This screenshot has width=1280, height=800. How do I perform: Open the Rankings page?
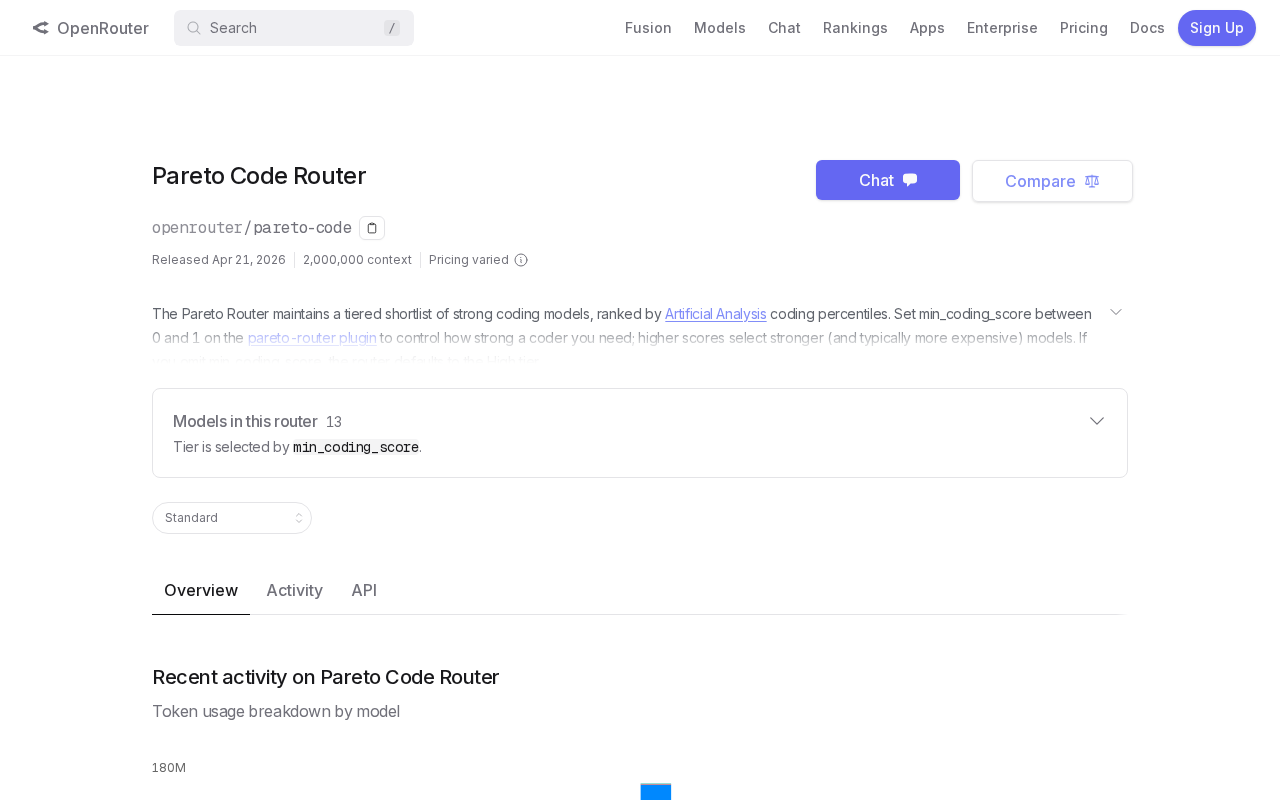coord(855,28)
